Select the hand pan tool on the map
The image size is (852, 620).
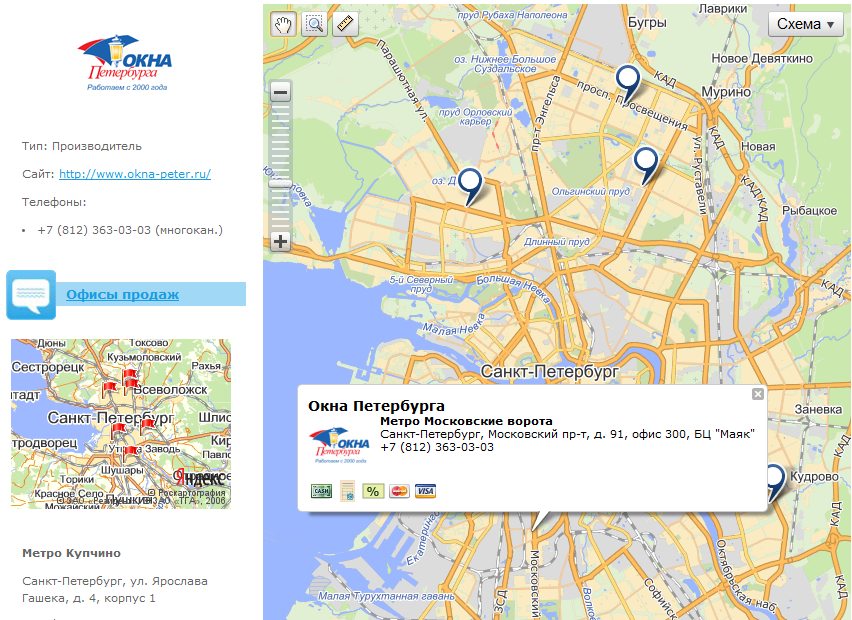(283, 24)
